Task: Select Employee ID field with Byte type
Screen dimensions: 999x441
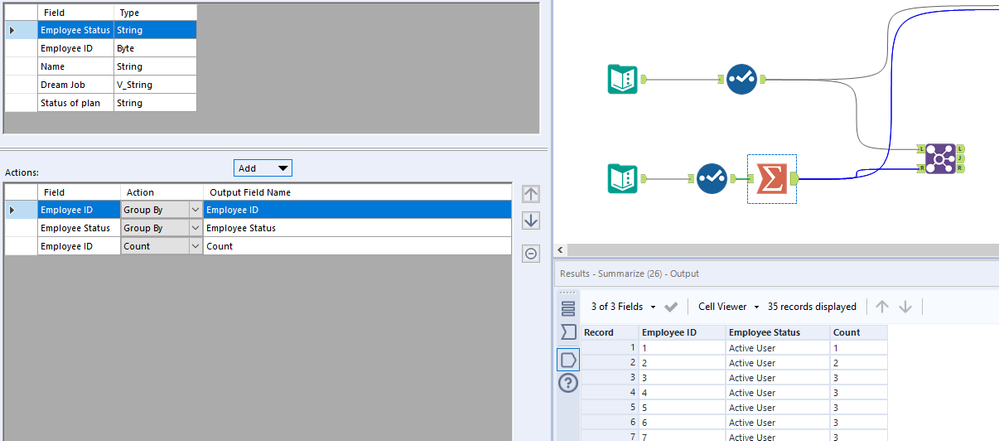Action: [x=76, y=48]
